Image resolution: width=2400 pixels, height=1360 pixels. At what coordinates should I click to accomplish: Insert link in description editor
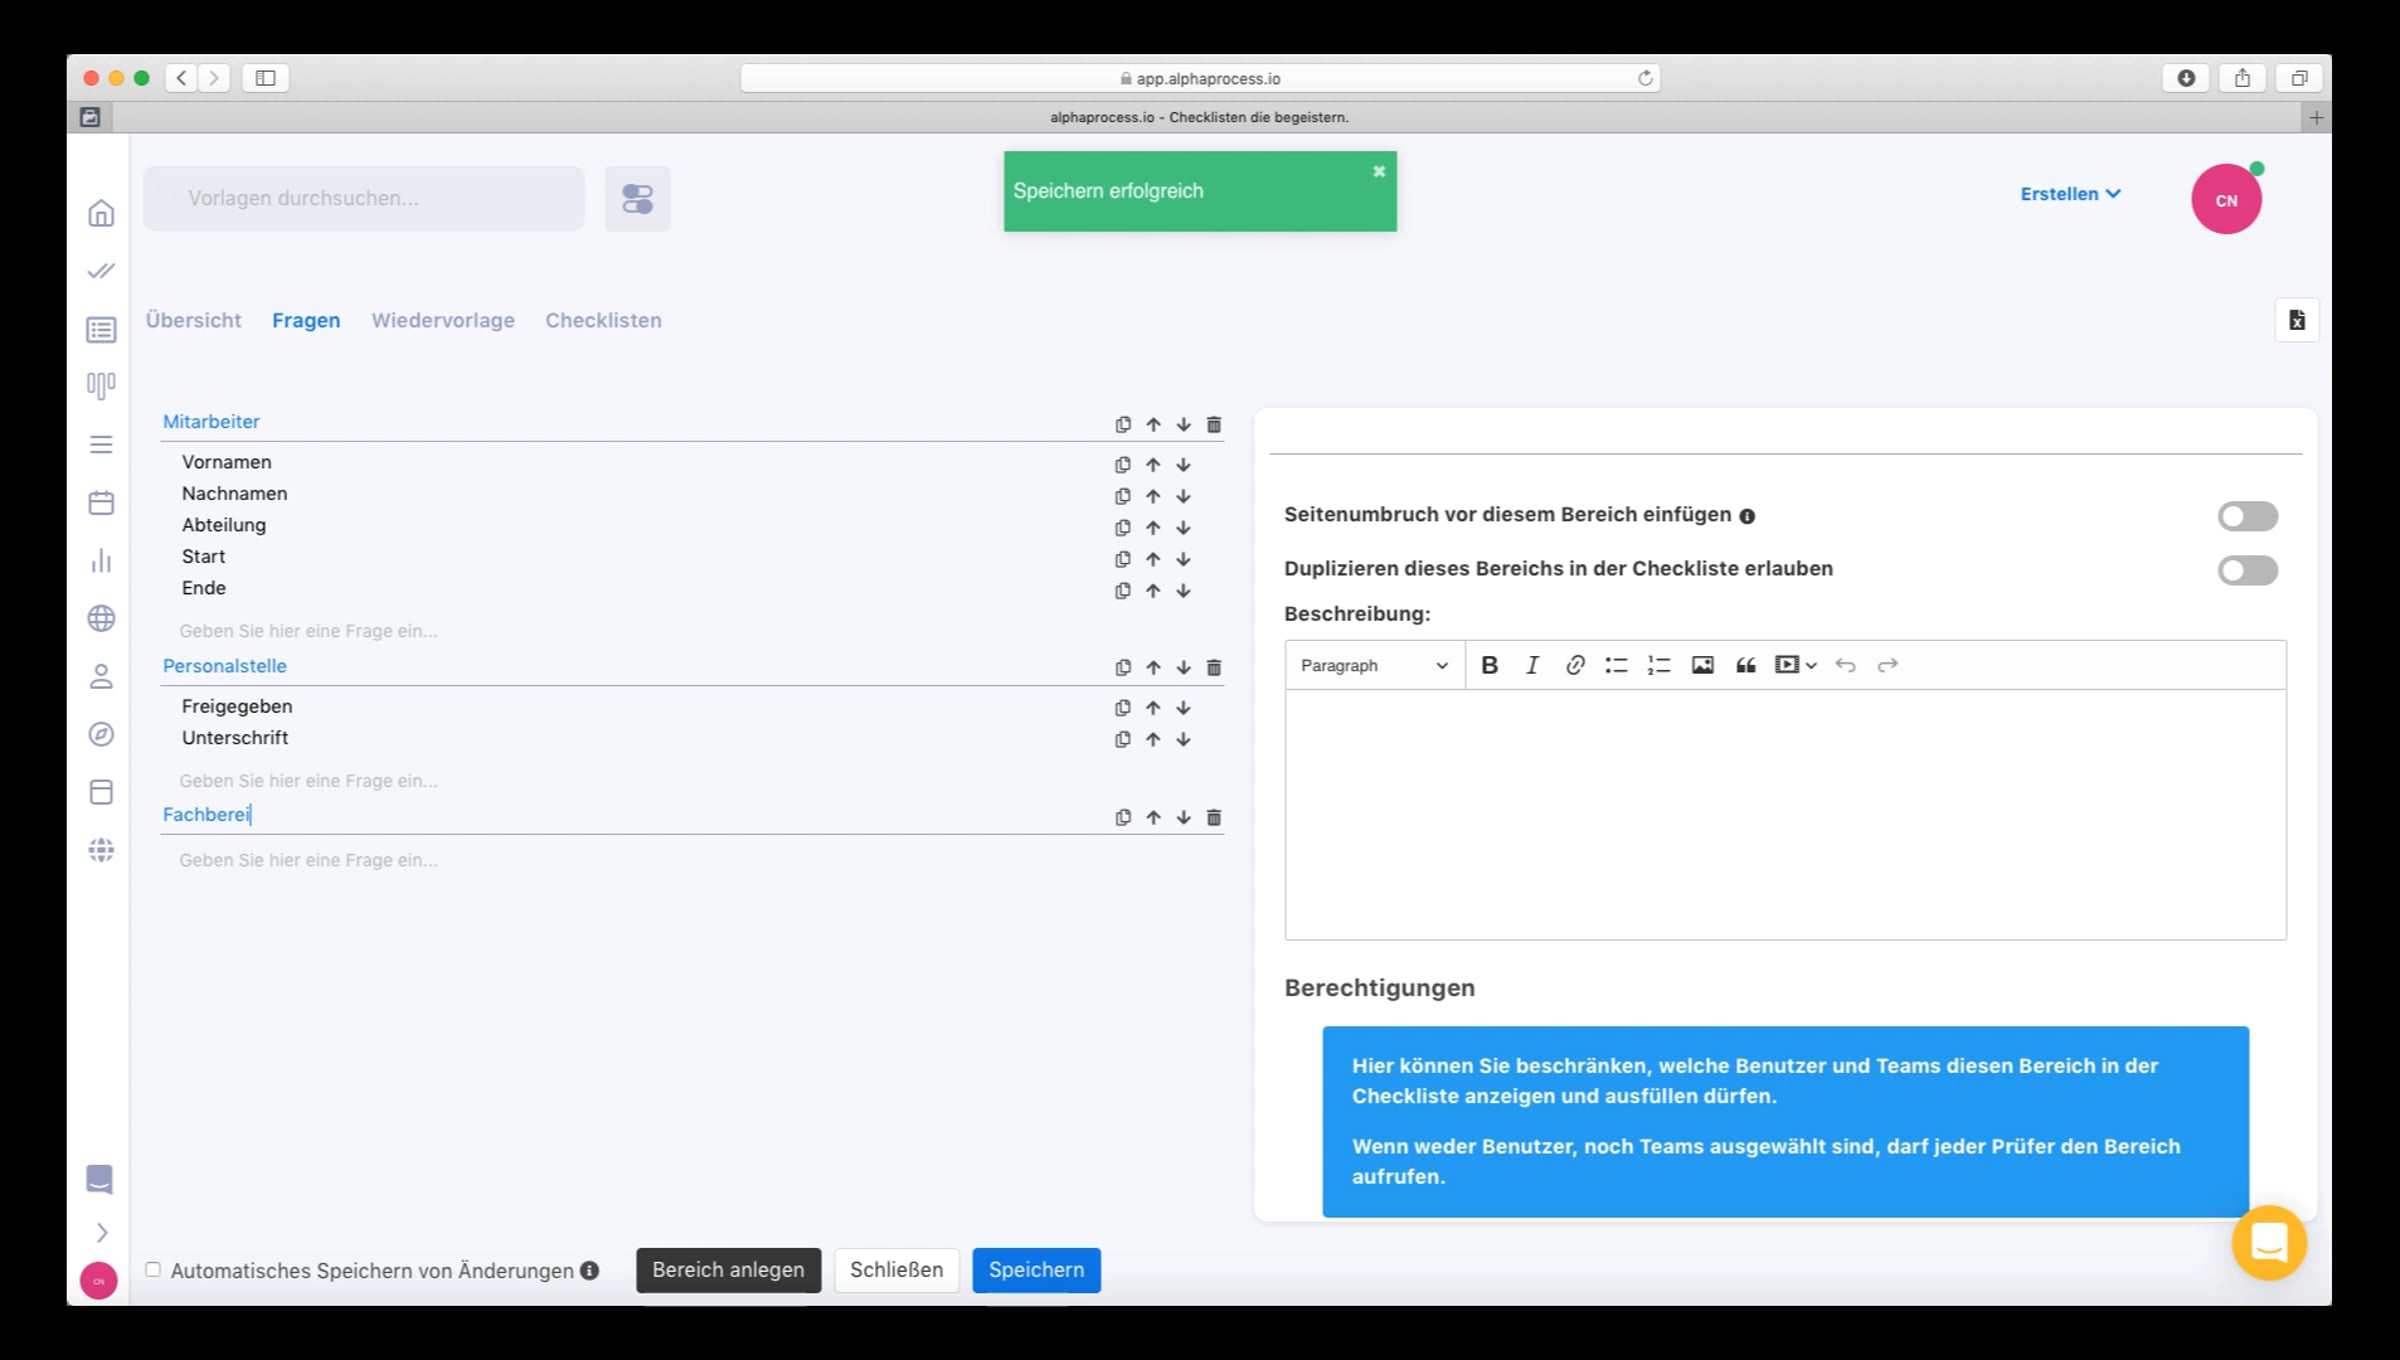pos(1574,665)
